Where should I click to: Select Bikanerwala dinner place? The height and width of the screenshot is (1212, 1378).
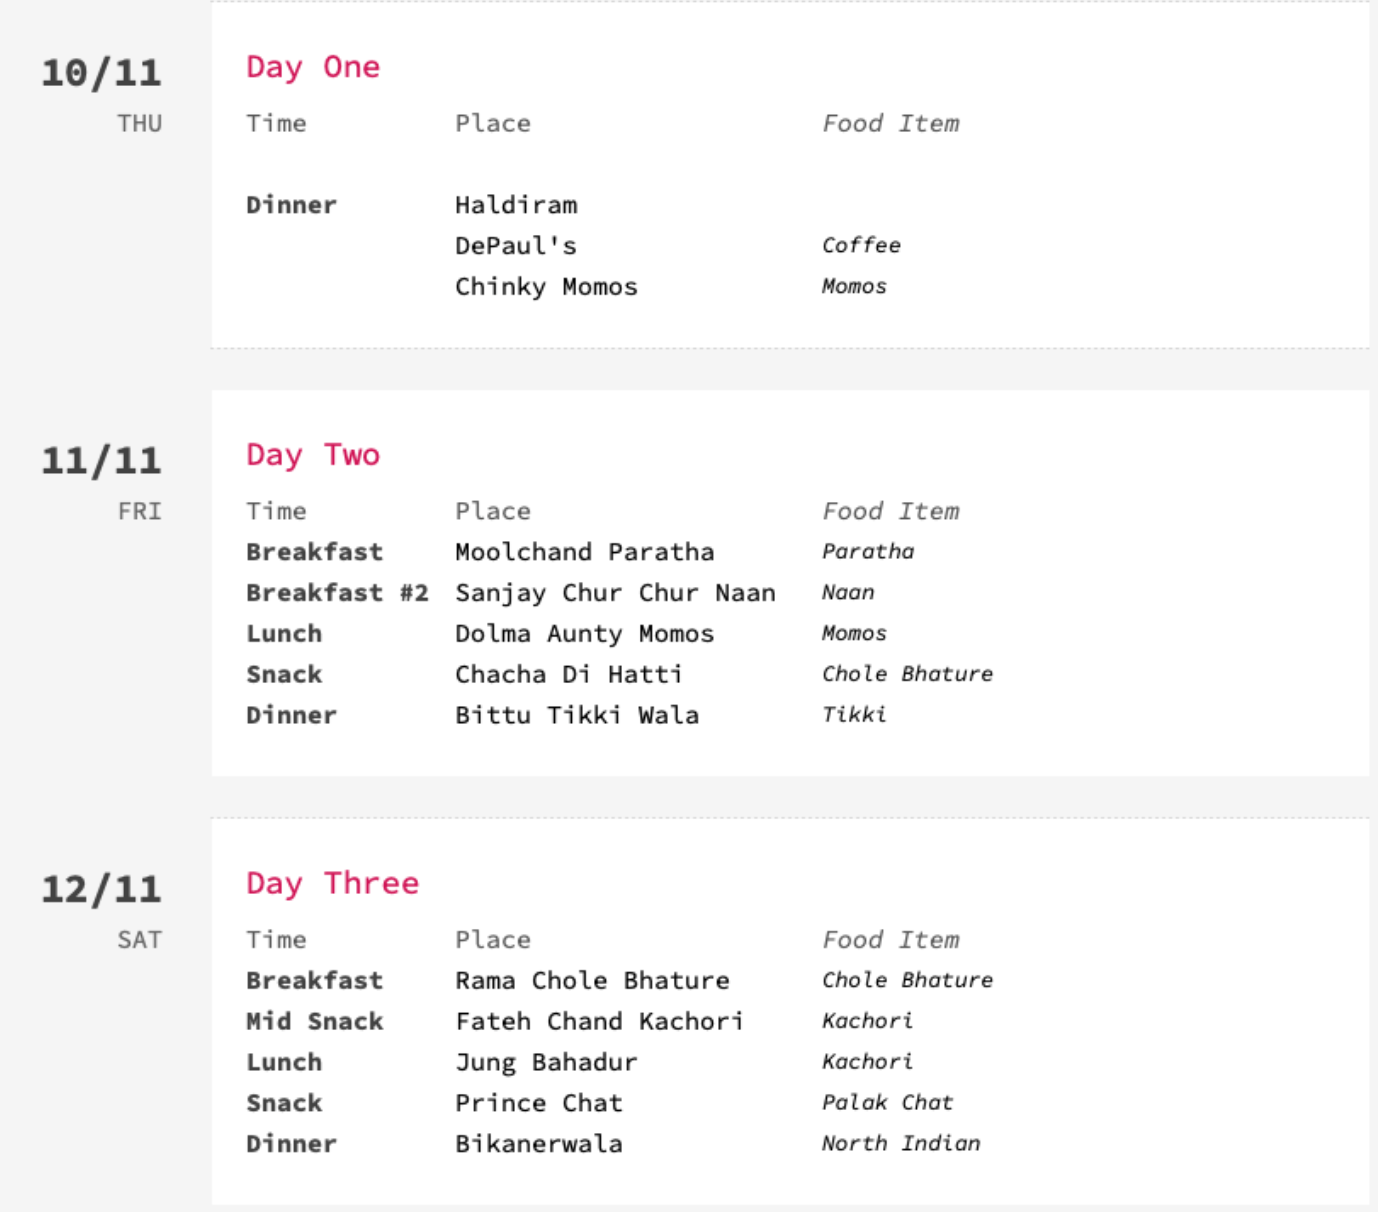point(538,1144)
